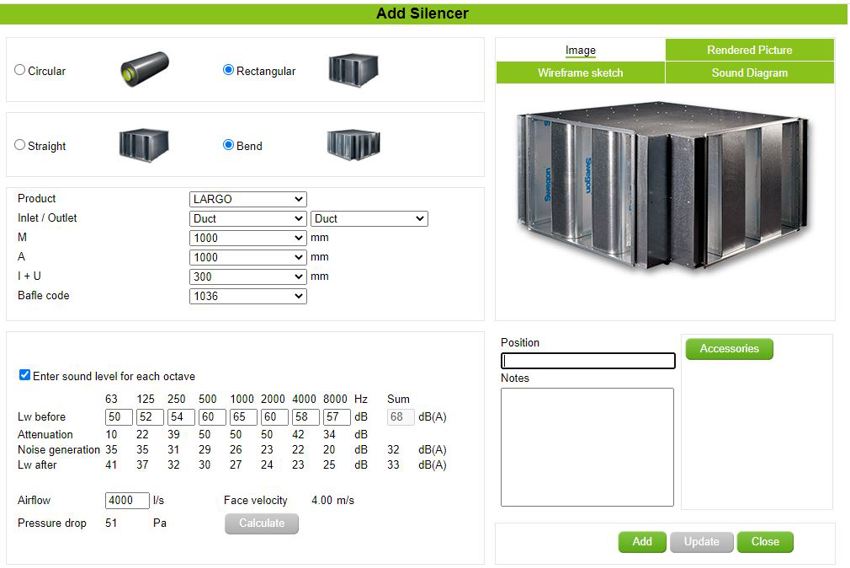Viewport: 850px width, 568px height.
Task: Expand the Bafle code dropdown
Action: [x=247, y=296]
